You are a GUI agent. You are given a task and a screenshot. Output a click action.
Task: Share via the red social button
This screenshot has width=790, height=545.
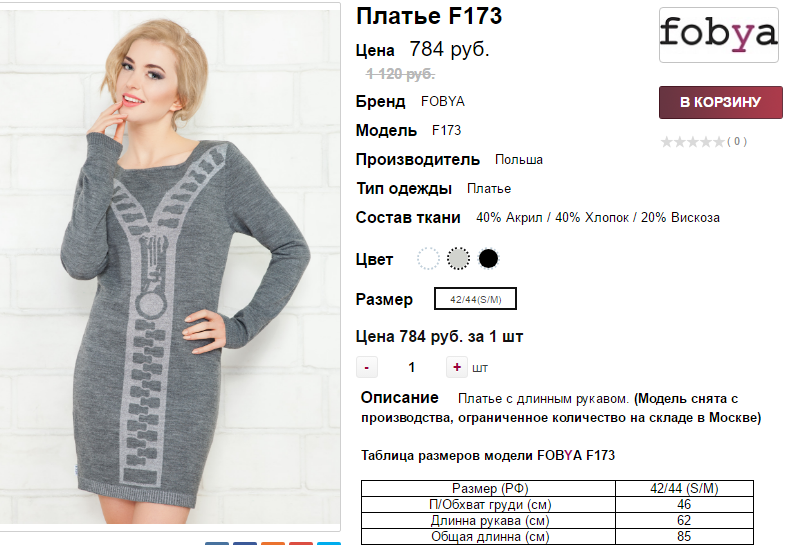tap(301, 543)
